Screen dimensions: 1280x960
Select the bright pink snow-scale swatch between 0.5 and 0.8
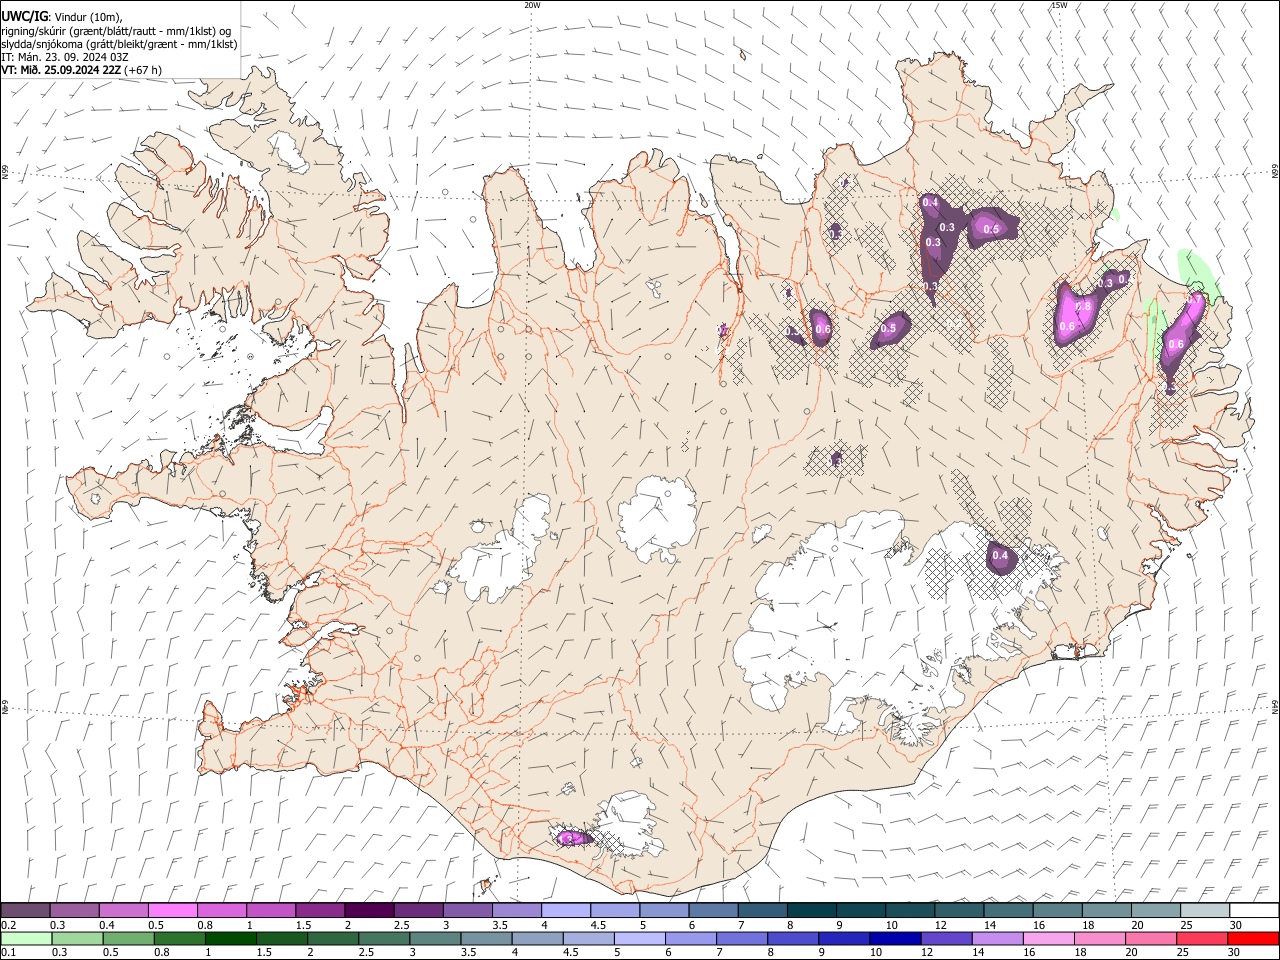click(x=172, y=911)
